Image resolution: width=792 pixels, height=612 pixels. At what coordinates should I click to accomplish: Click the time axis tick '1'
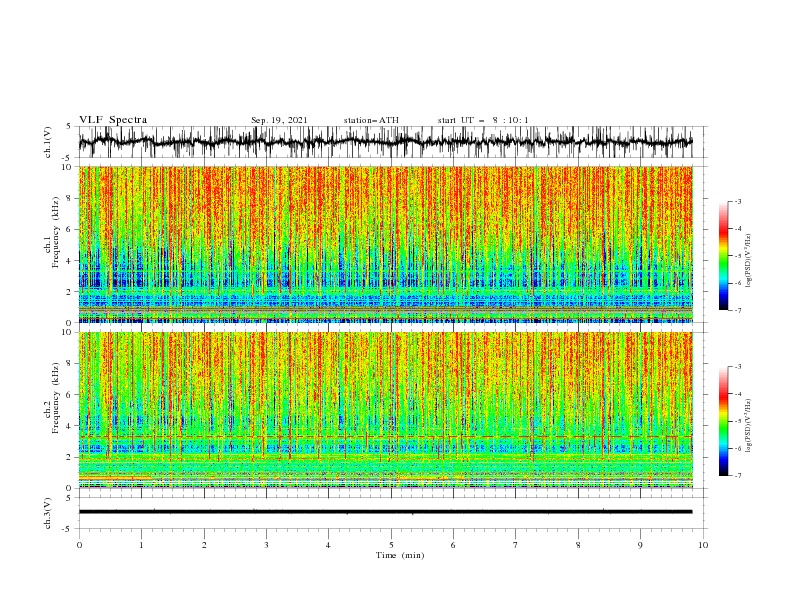click(141, 545)
